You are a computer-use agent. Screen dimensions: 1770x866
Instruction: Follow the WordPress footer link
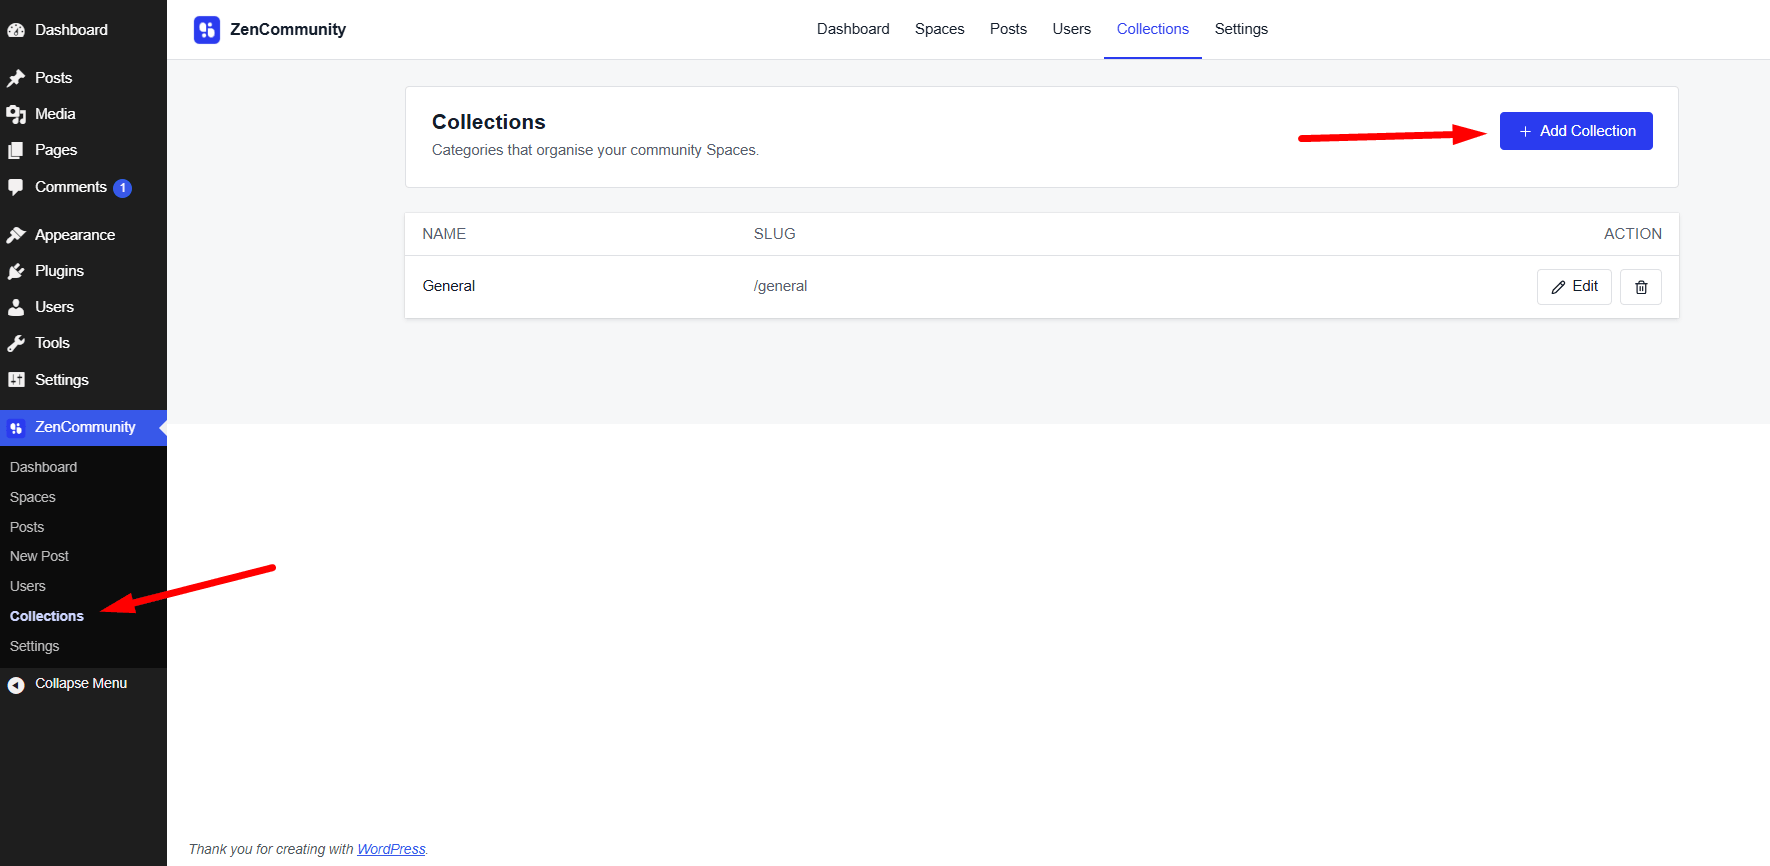click(x=391, y=849)
